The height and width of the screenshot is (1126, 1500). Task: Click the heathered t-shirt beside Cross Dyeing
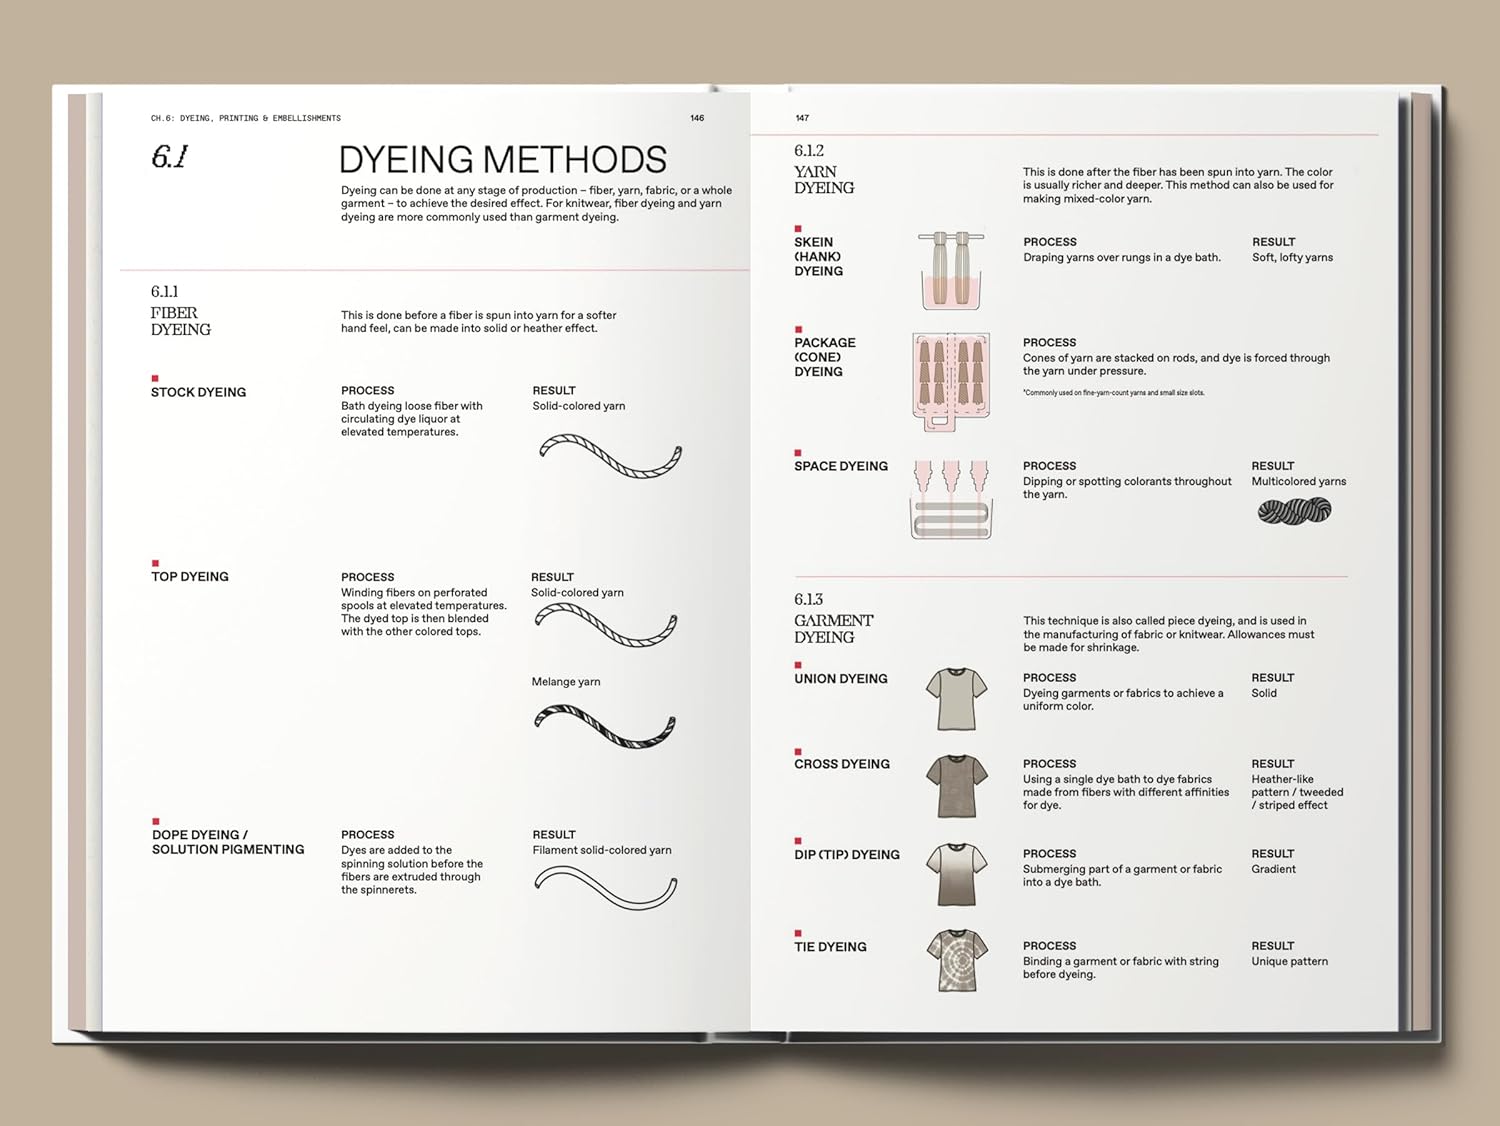957,784
